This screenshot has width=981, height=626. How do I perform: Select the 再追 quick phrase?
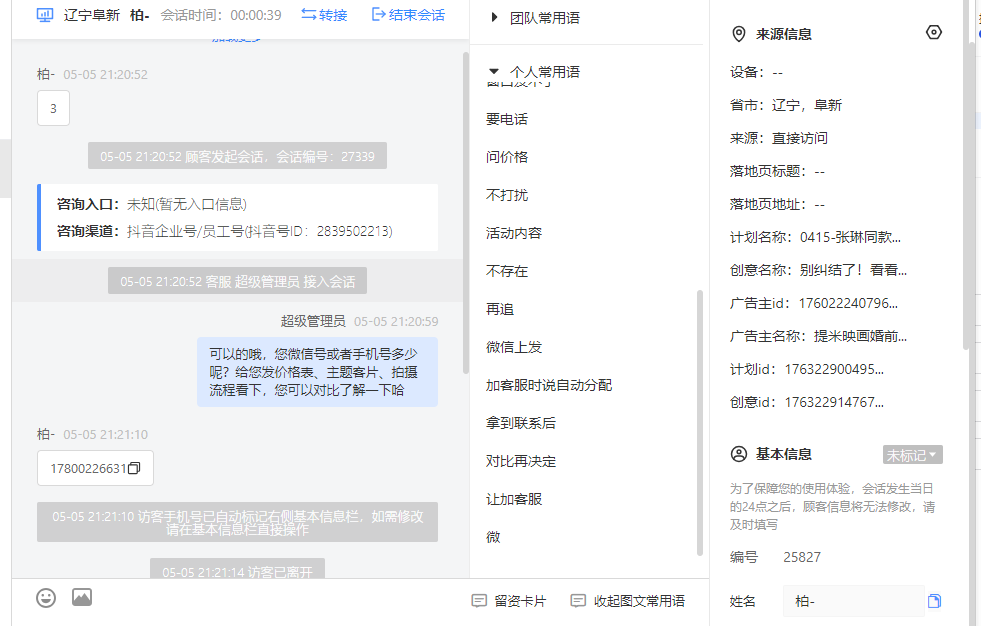click(x=500, y=310)
